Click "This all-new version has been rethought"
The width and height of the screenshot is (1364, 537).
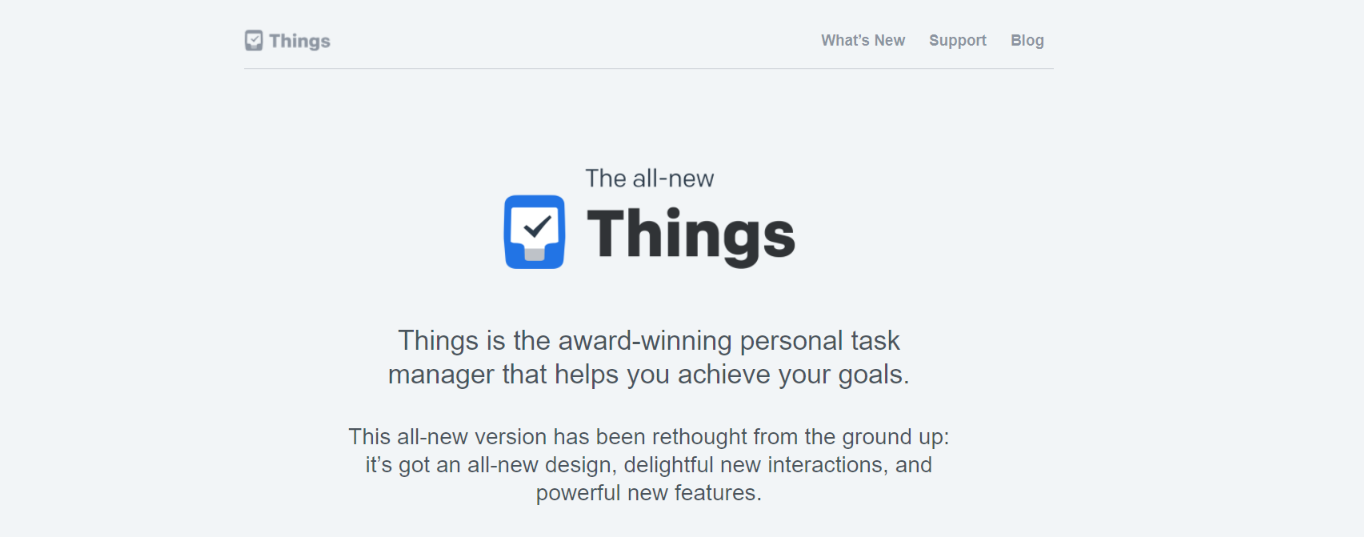pyautogui.click(x=548, y=437)
